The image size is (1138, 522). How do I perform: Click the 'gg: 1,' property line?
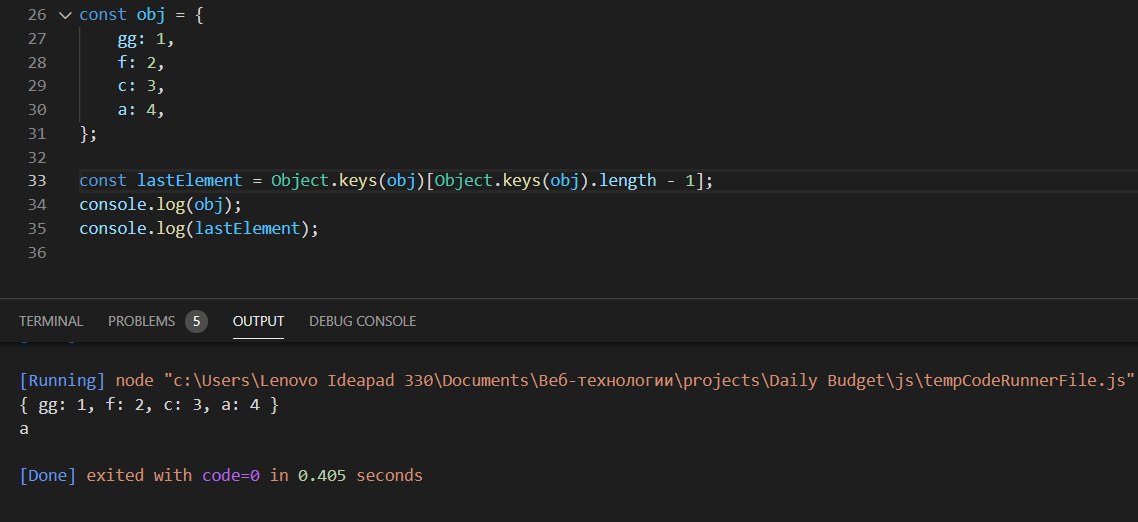146,40
